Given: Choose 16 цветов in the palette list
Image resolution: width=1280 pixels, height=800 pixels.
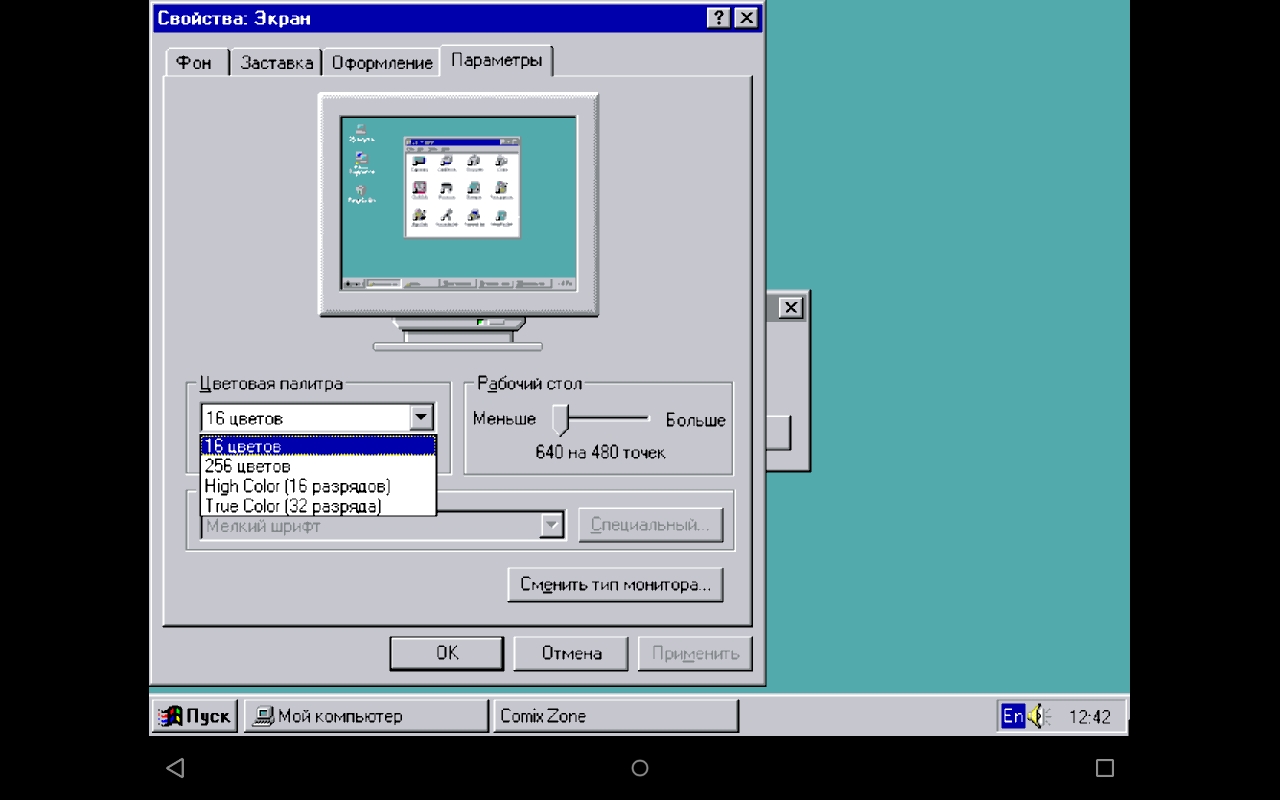Looking at the screenshot, I should pos(318,446).
